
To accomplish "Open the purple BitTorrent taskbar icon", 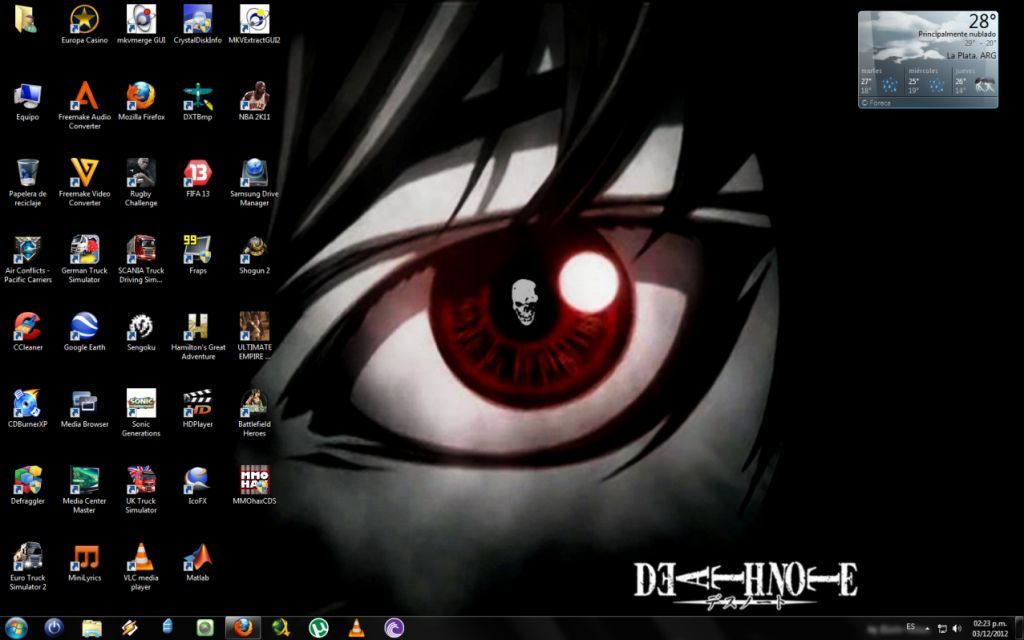I will point(394,628).
